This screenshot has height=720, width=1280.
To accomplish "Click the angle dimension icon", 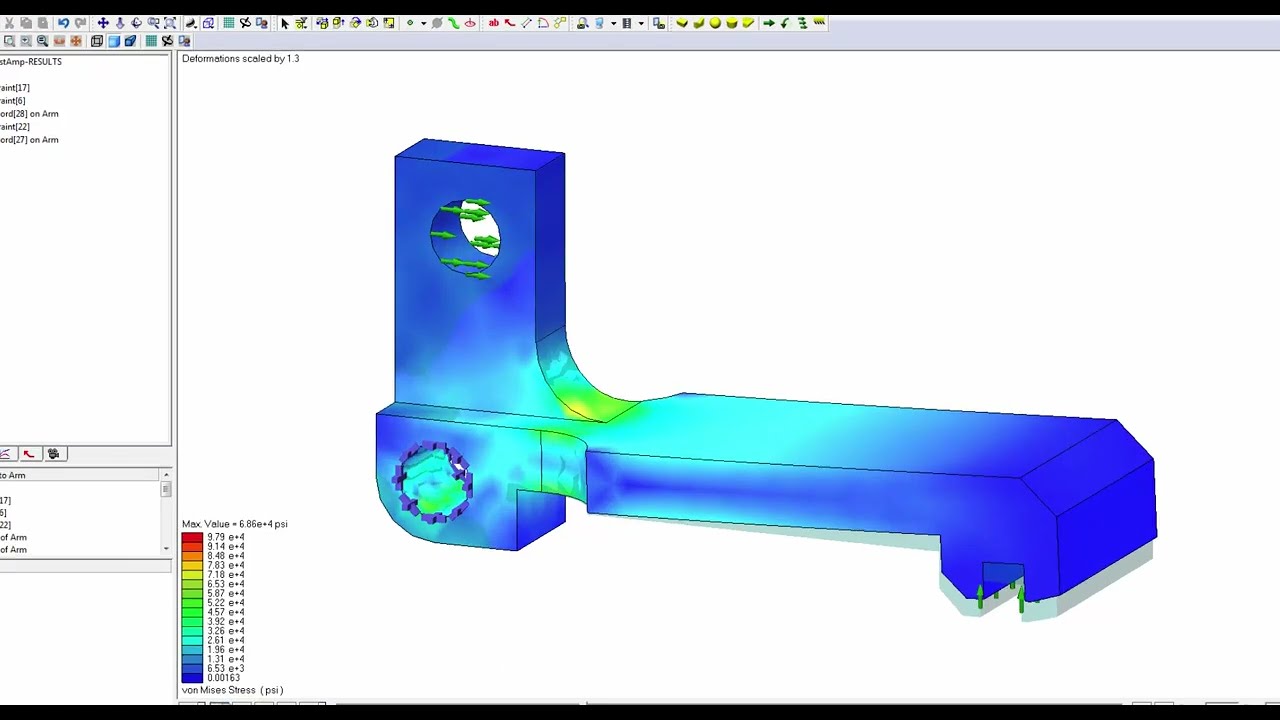I will coord(543,23).
